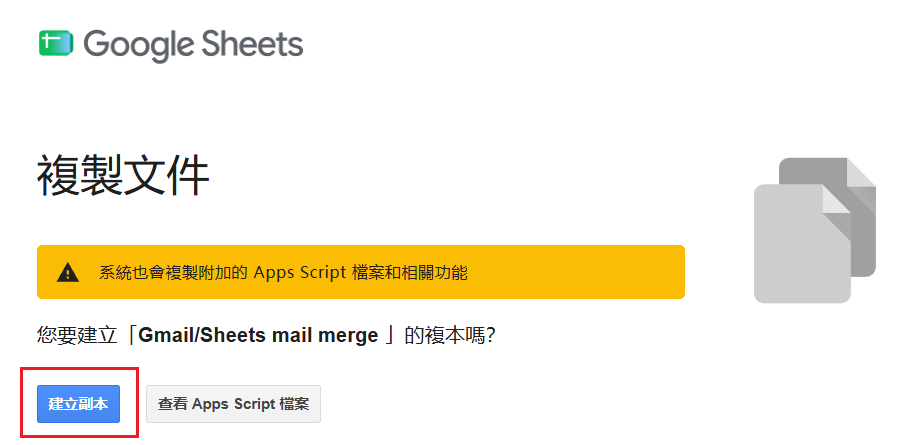Viewport: 909px width, 445px height.
Task: Open 查看 Apps Script 檔案 button
Action: click(x=233, y=404)
